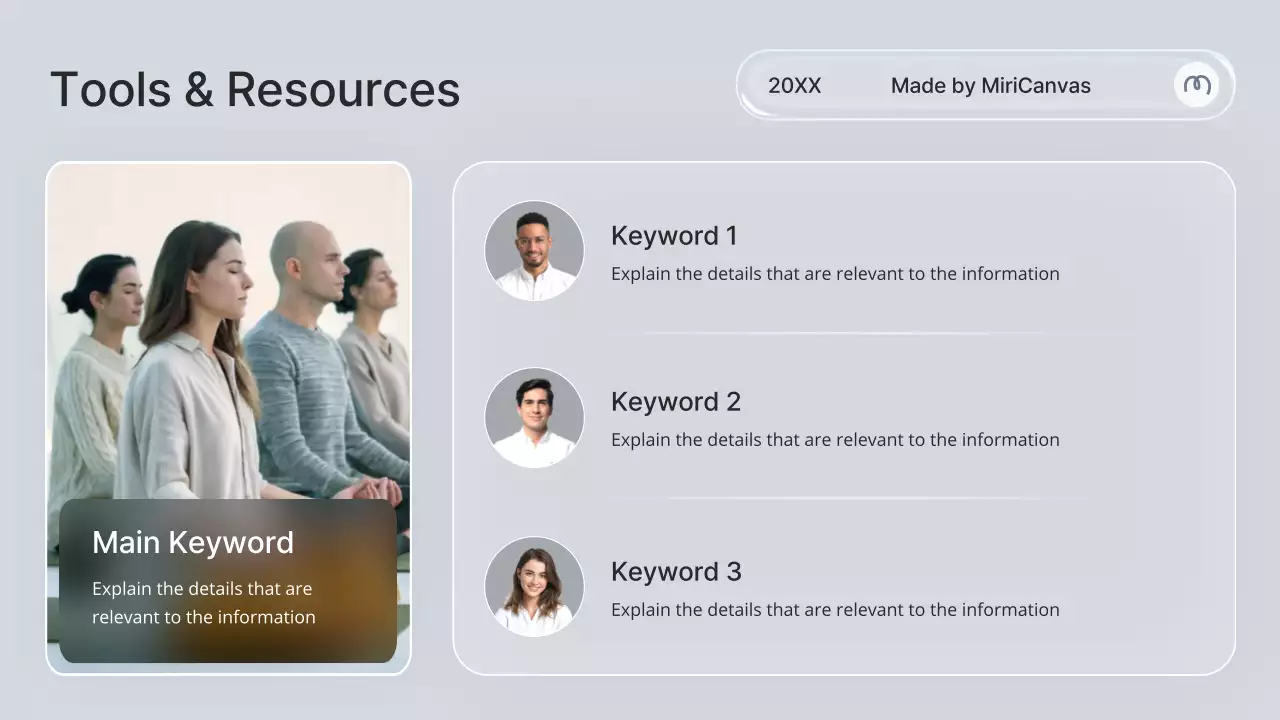This screenshot has height=720, width=1280.
Task: Click the circular logo badge on the right
Action: pos(1197,85)
